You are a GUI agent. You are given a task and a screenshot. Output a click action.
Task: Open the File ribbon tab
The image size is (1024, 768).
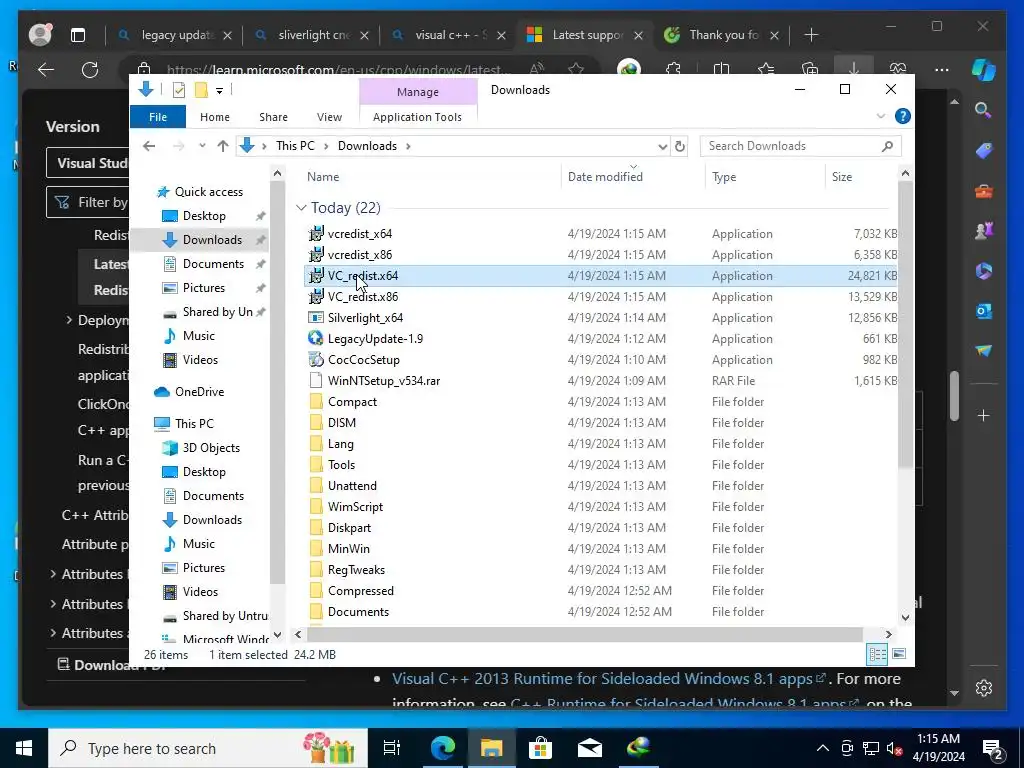(158, 117)
